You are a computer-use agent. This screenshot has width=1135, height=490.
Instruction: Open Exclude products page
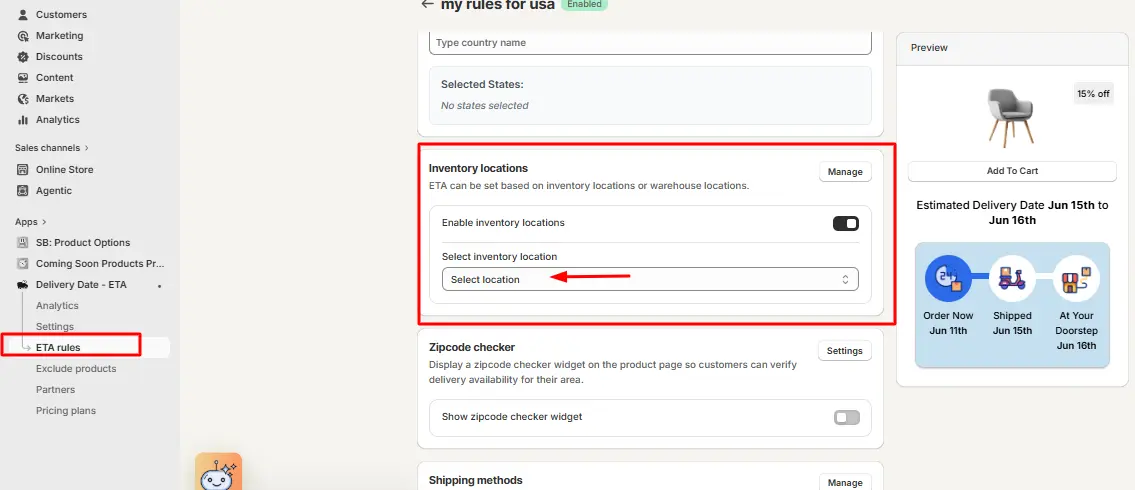pos(76,368)
